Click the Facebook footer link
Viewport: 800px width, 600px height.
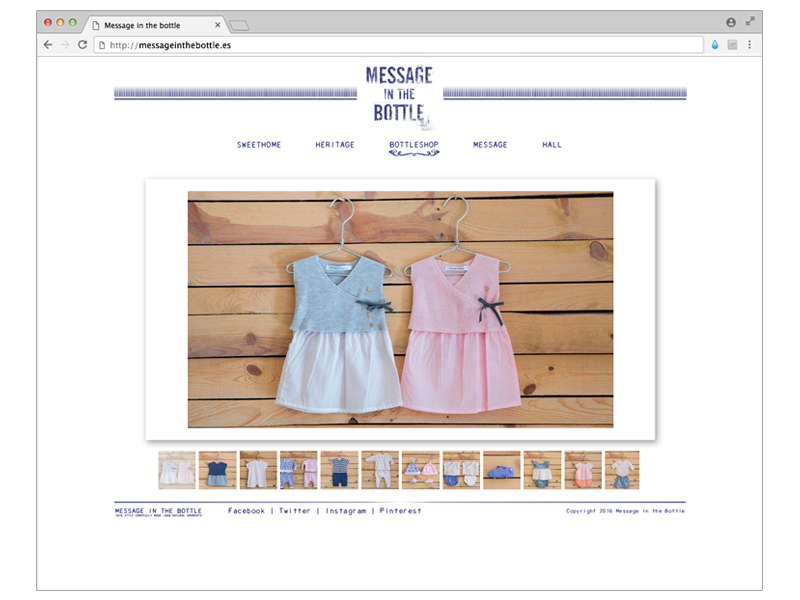click(x=246, y=511)
